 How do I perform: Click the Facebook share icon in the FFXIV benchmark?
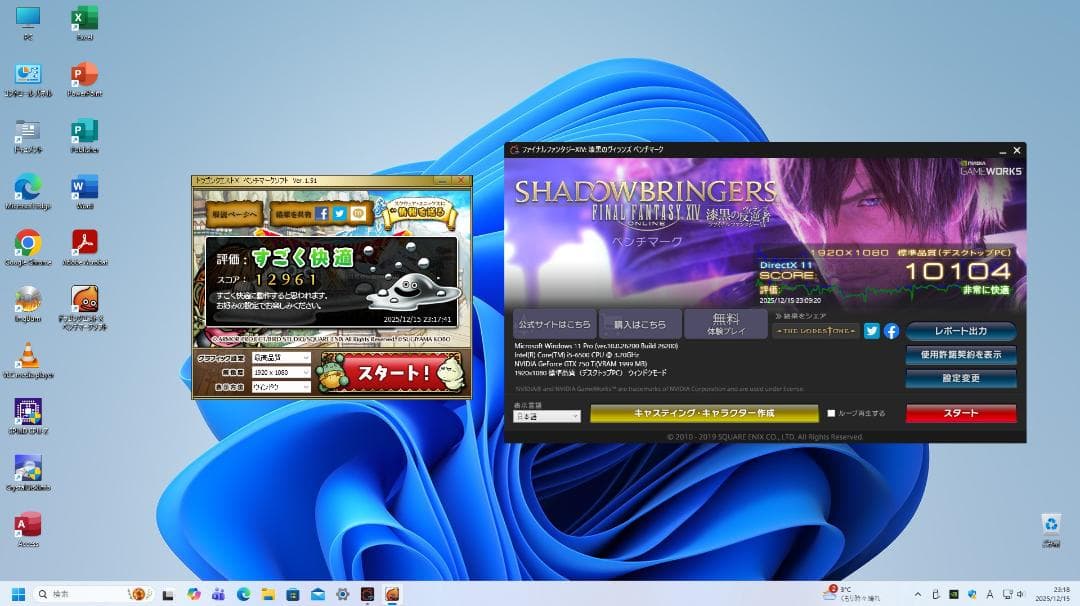pyautogui.click(x=893, y=330)
